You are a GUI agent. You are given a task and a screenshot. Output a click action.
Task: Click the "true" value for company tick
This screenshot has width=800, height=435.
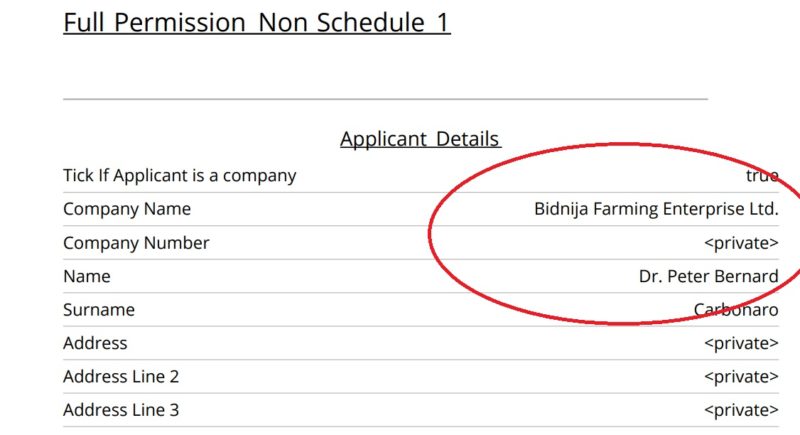(762, 175)
